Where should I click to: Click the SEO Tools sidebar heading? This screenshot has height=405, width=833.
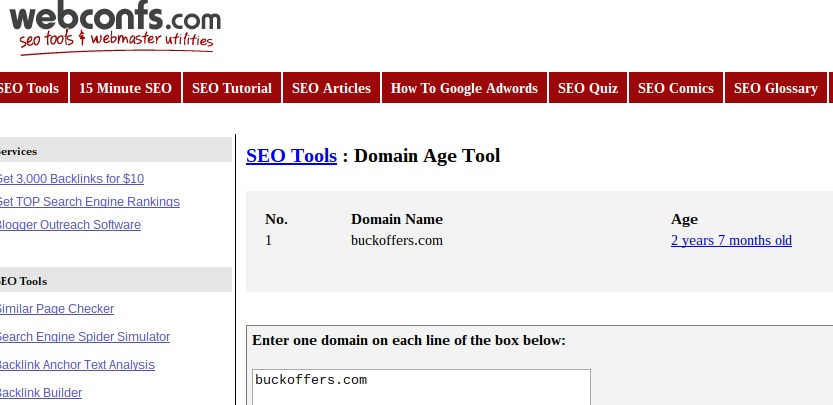tap(115, 281)
